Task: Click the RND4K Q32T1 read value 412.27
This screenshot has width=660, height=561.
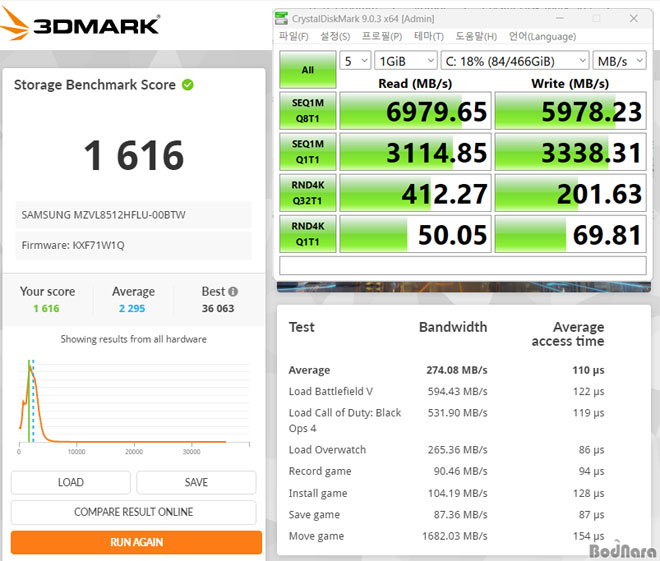Action: [415, 193]
